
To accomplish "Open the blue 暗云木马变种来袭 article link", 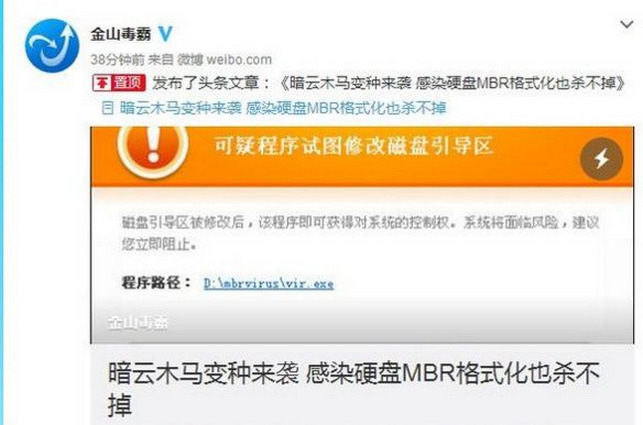I will click(x=283, y=108).
